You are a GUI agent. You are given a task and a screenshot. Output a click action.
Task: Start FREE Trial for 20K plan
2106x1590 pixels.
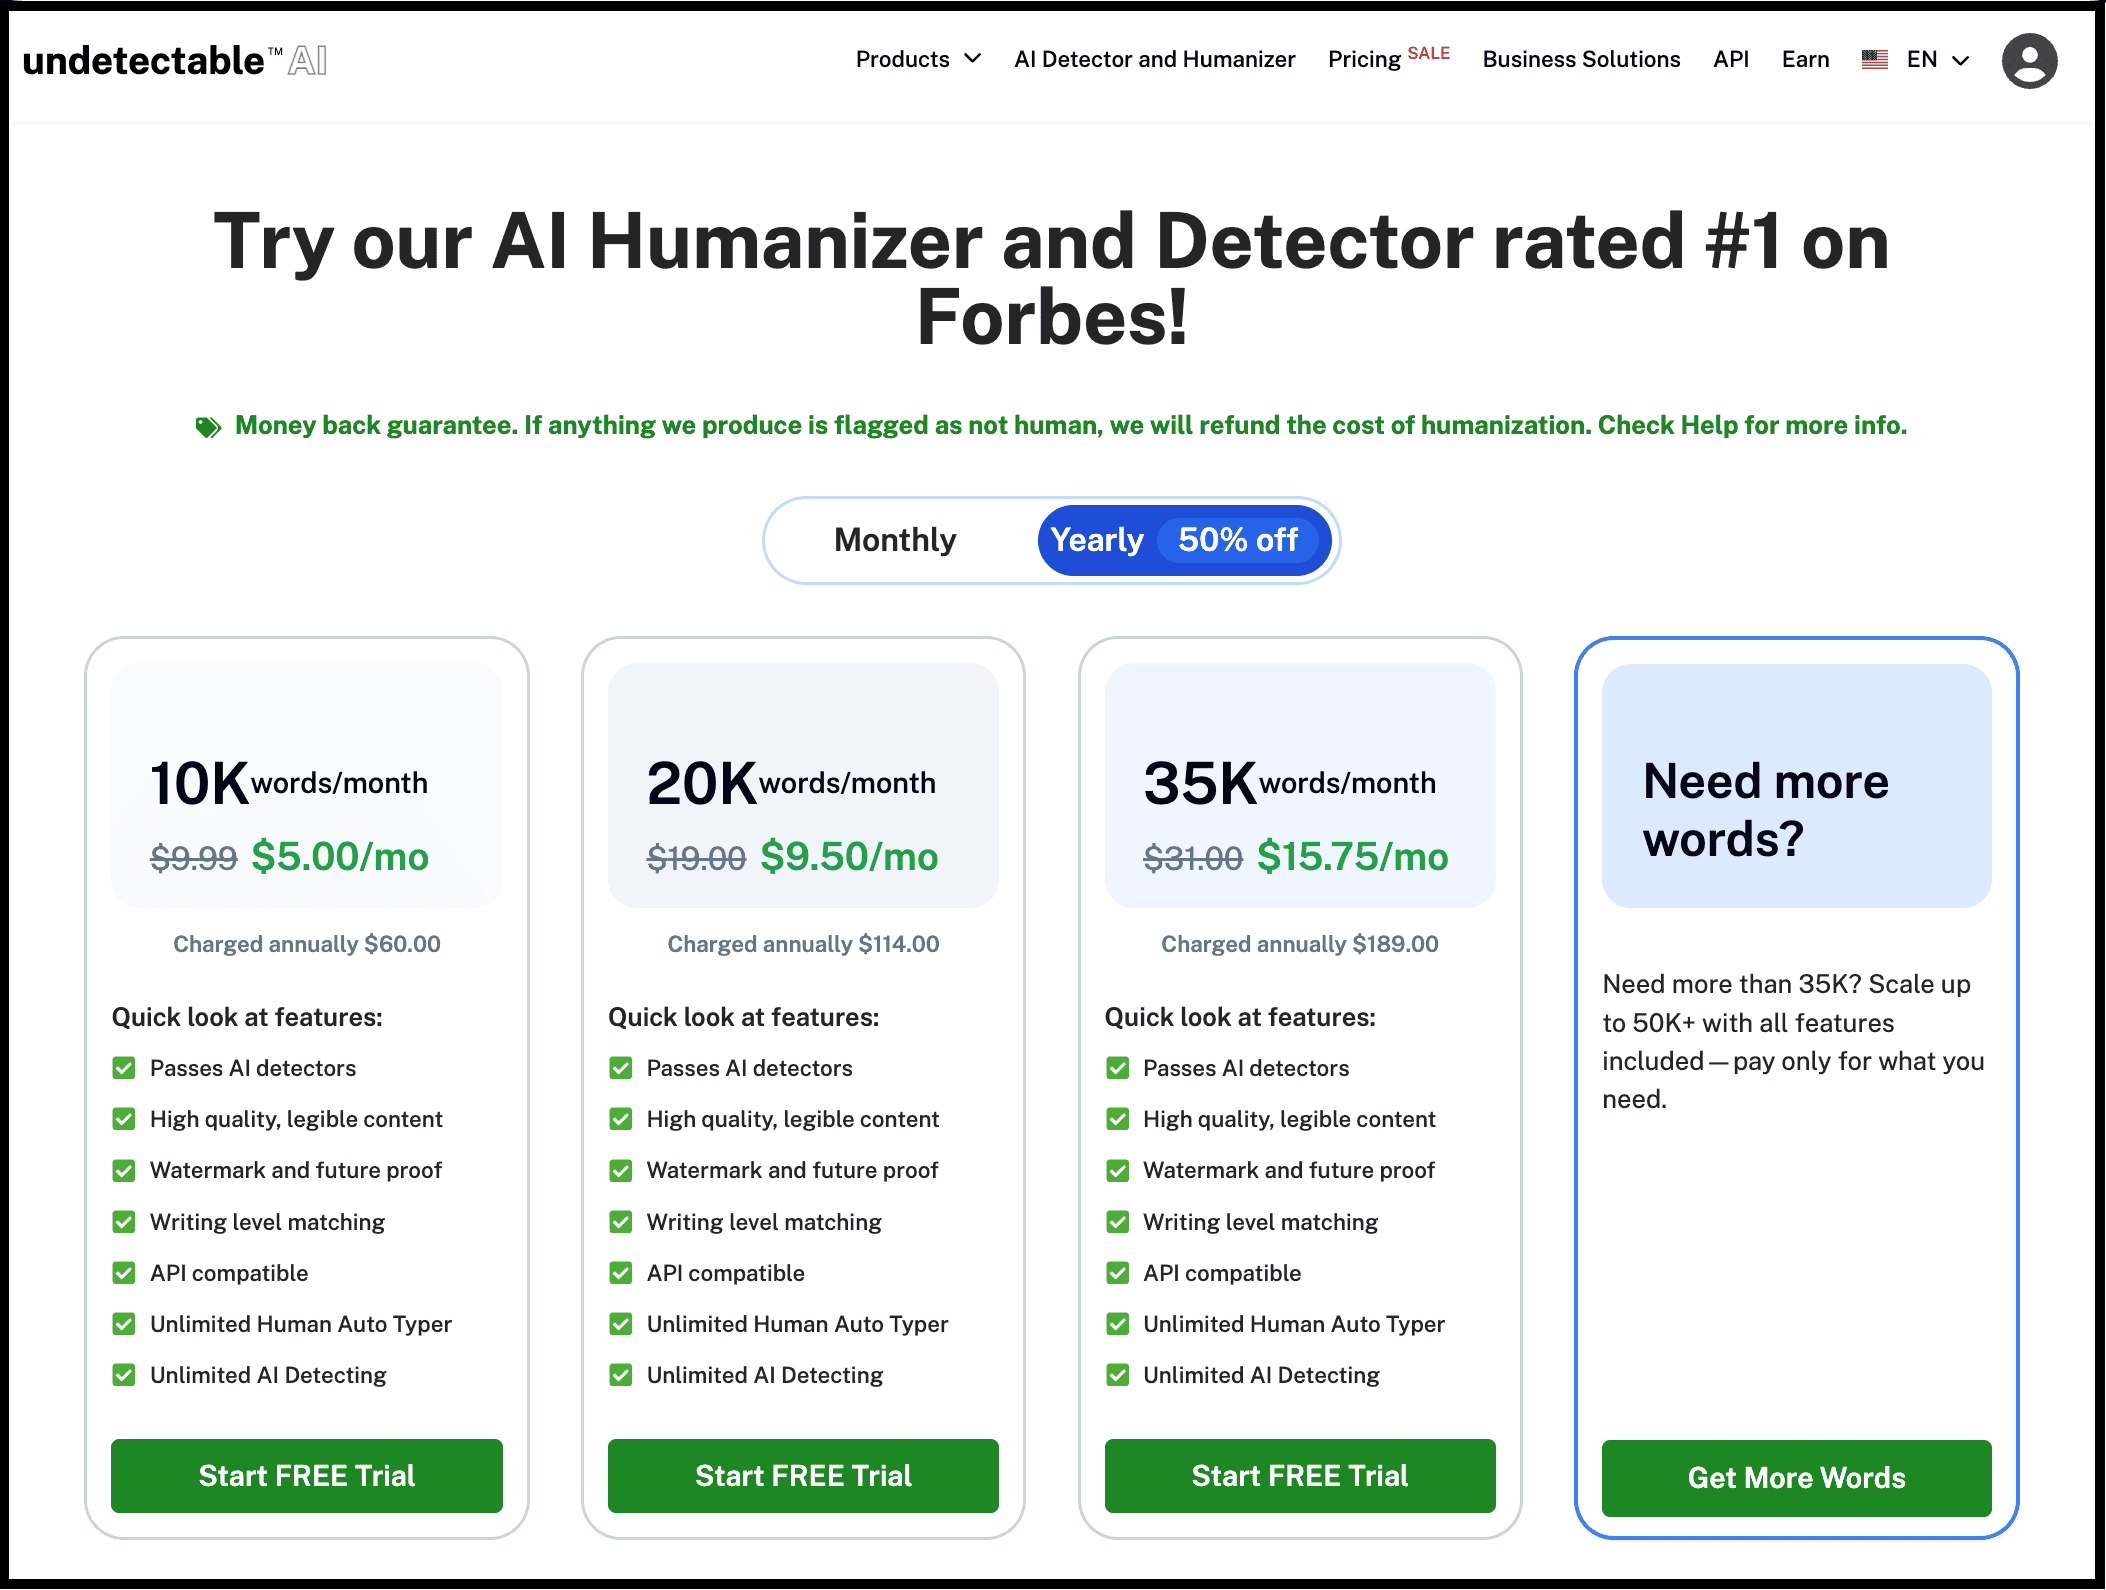[803, 1476]
